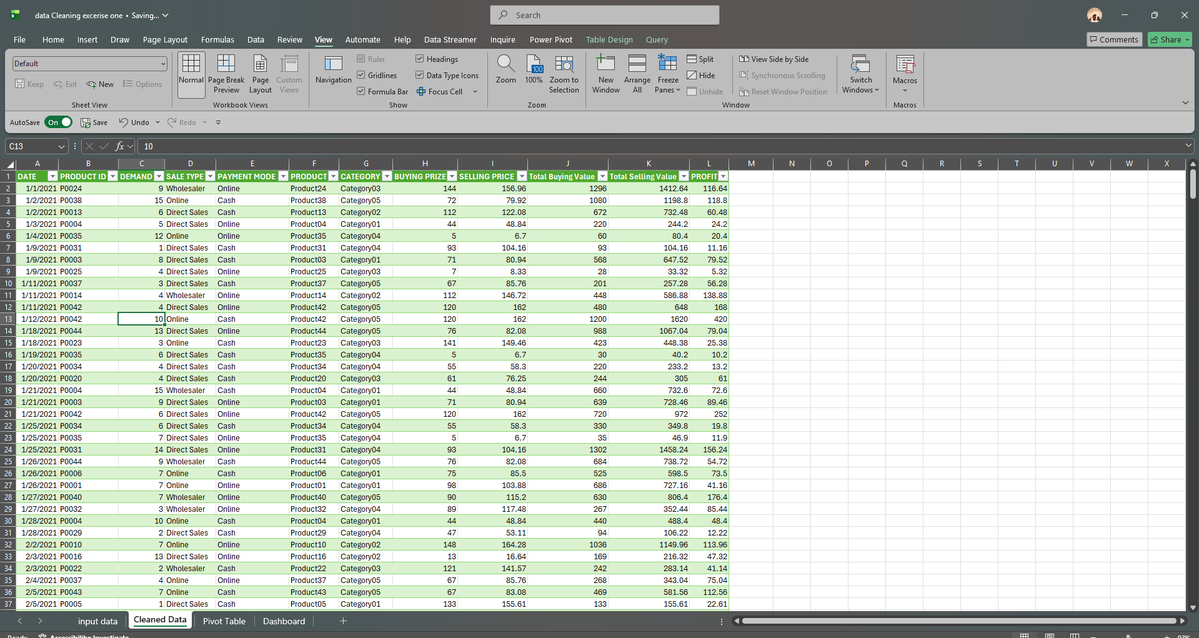Image resolution: width=1199 pixels, height=638 pixels.
Task: Switch to Normal workbook view
Action: (191, 74)
